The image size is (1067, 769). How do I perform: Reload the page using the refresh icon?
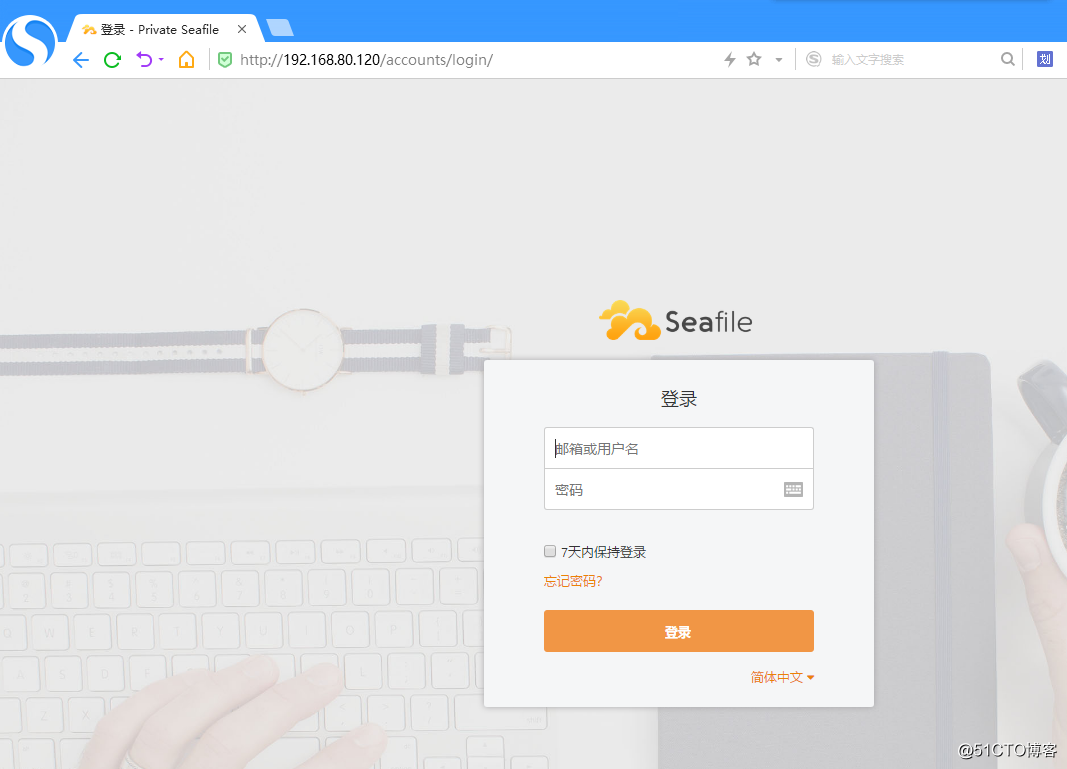point(110,59)
